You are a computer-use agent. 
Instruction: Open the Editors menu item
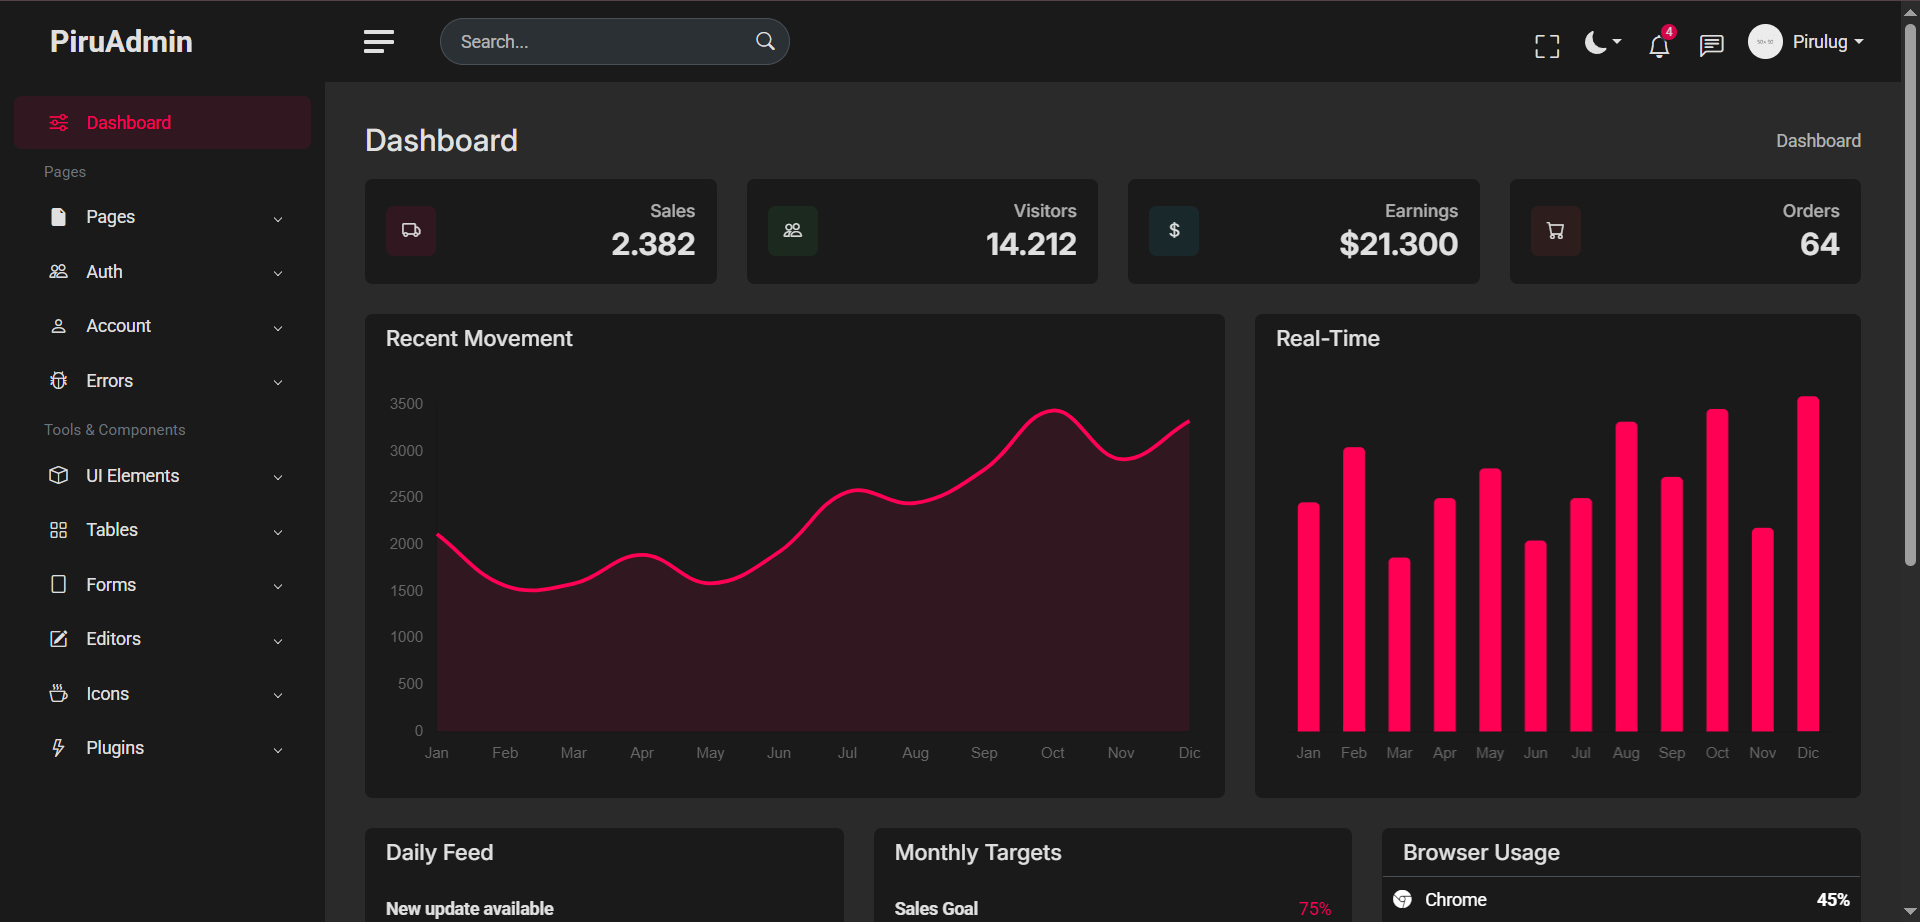coord(162,639)
